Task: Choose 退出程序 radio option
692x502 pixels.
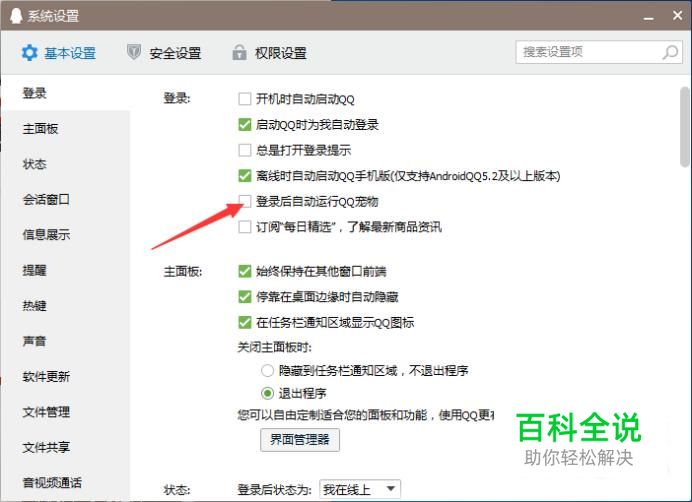Action: [267, 393]
